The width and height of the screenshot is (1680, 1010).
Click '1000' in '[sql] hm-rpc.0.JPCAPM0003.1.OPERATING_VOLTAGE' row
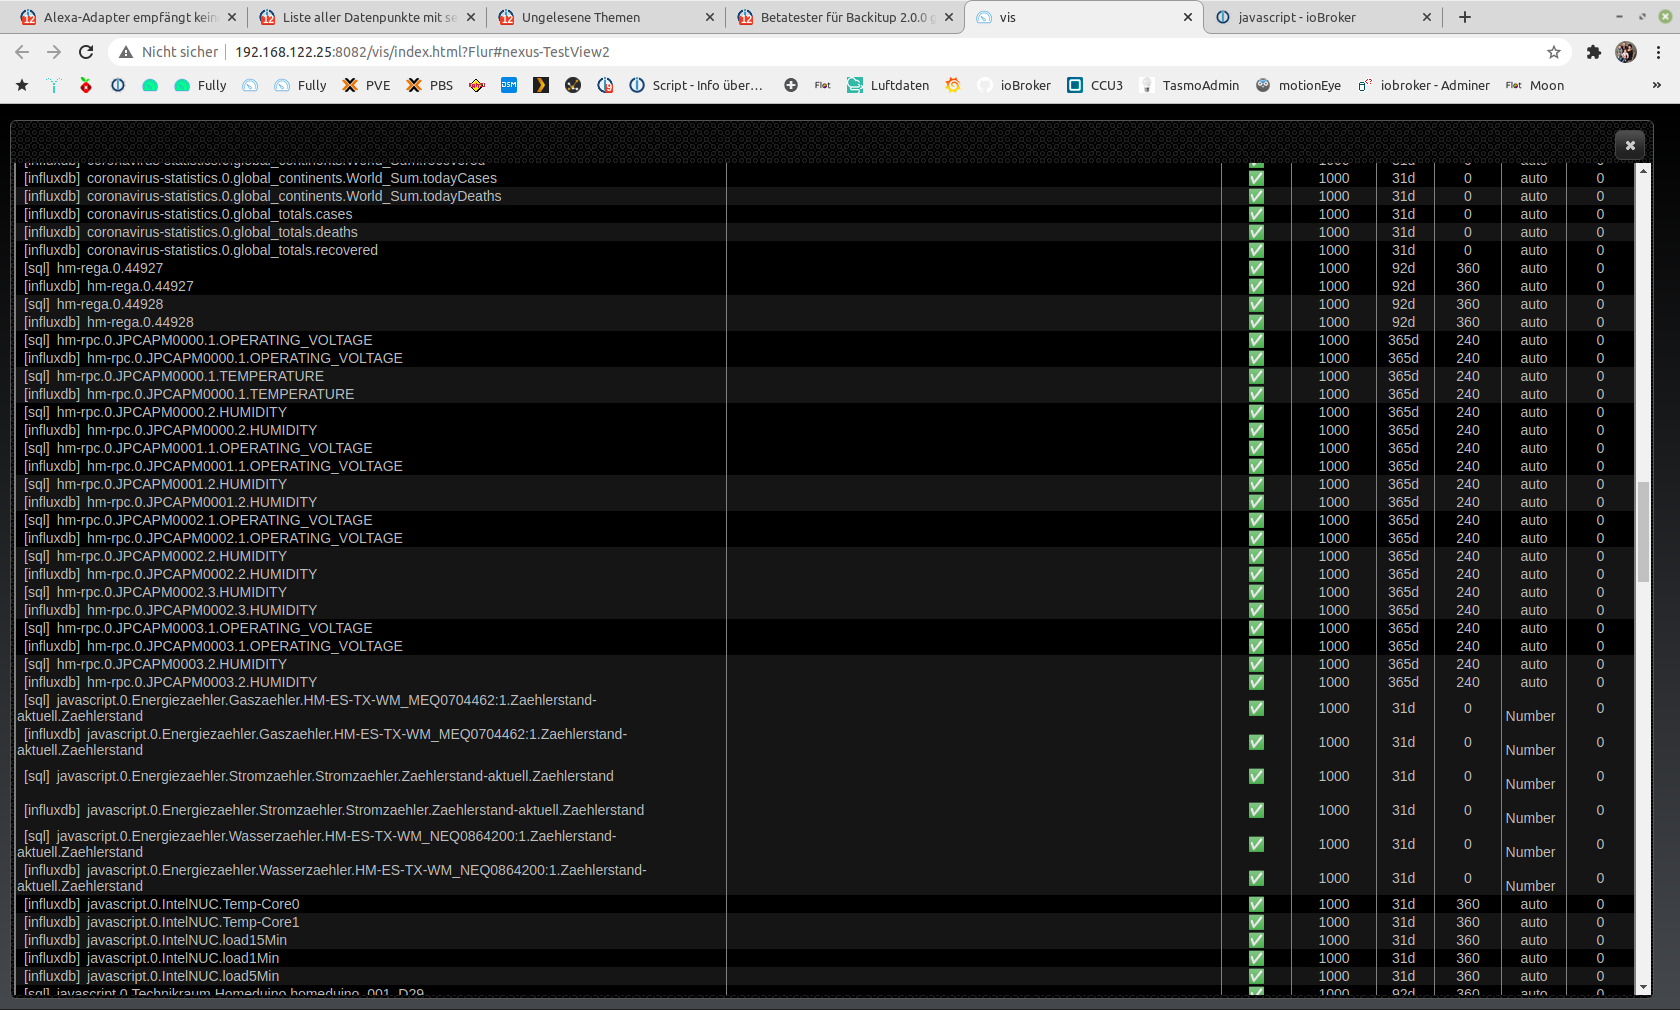(x=1334, y=628)
